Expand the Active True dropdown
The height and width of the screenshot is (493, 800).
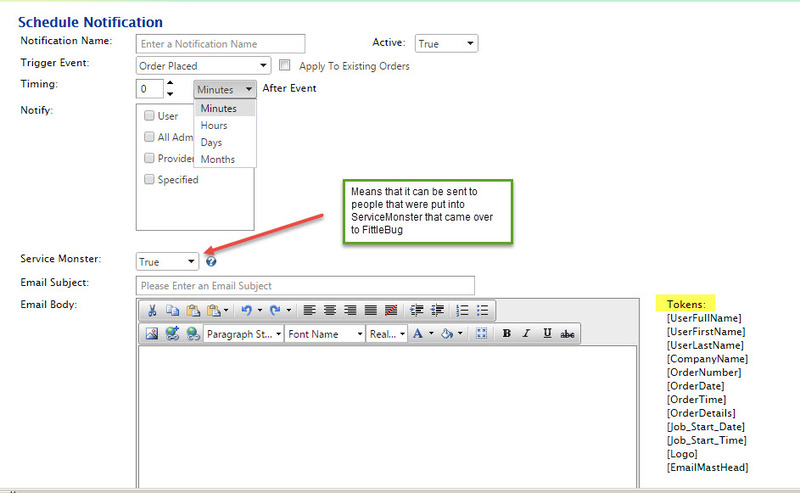point(447,43)
